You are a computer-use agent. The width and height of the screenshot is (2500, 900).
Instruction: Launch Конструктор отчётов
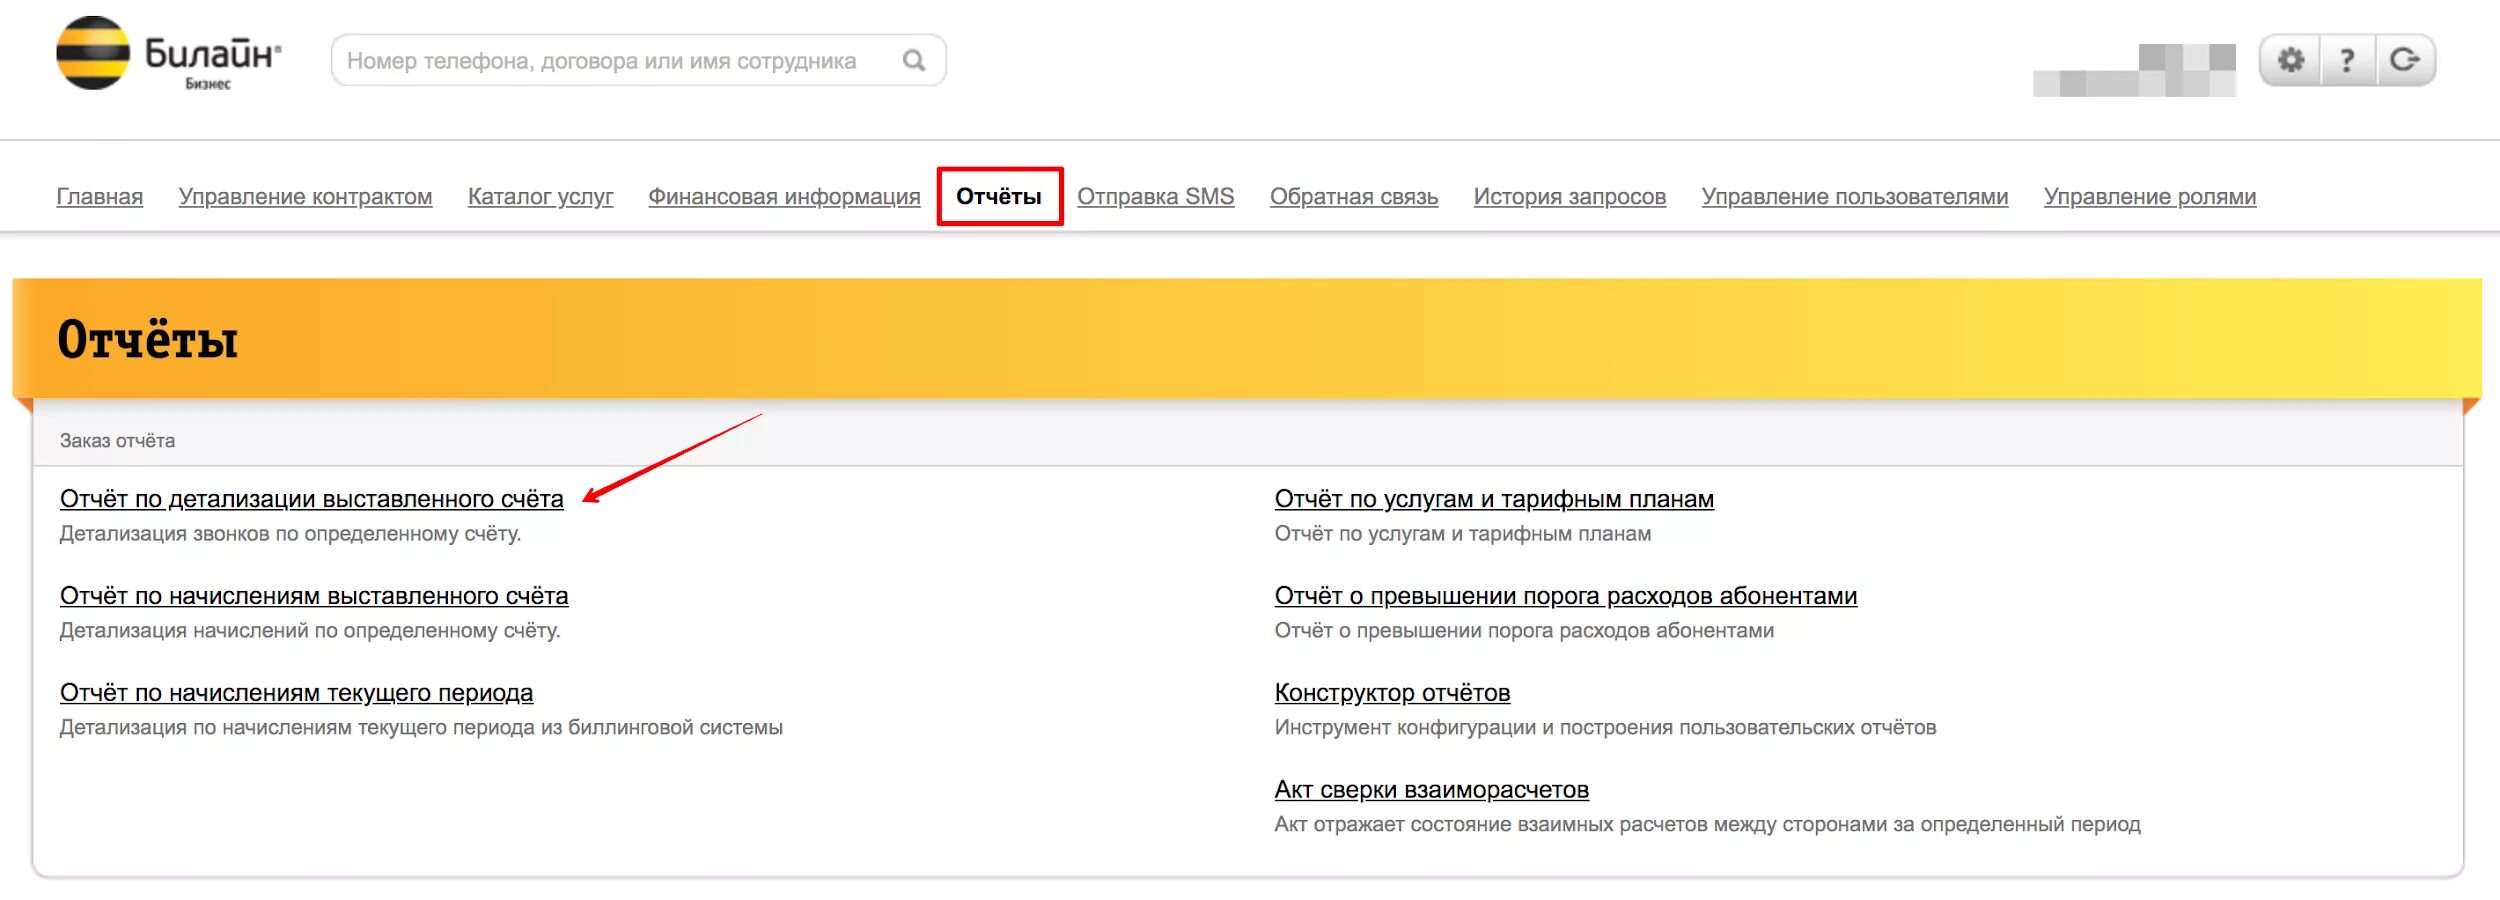[1392, 693]
